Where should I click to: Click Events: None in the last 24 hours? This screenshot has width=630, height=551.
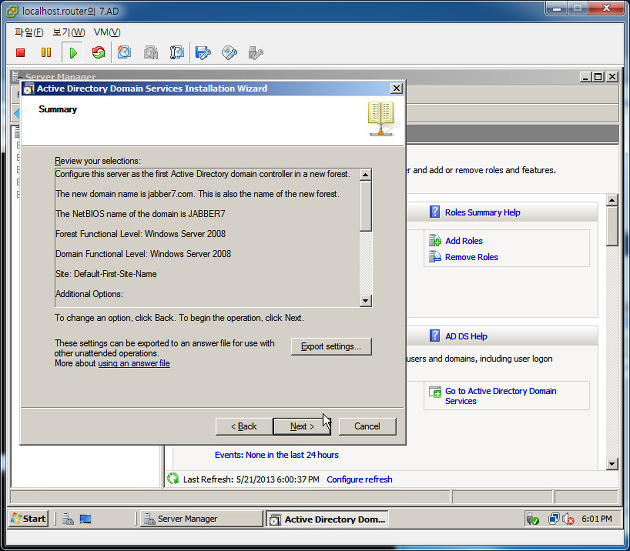click(x=276, y=455)
